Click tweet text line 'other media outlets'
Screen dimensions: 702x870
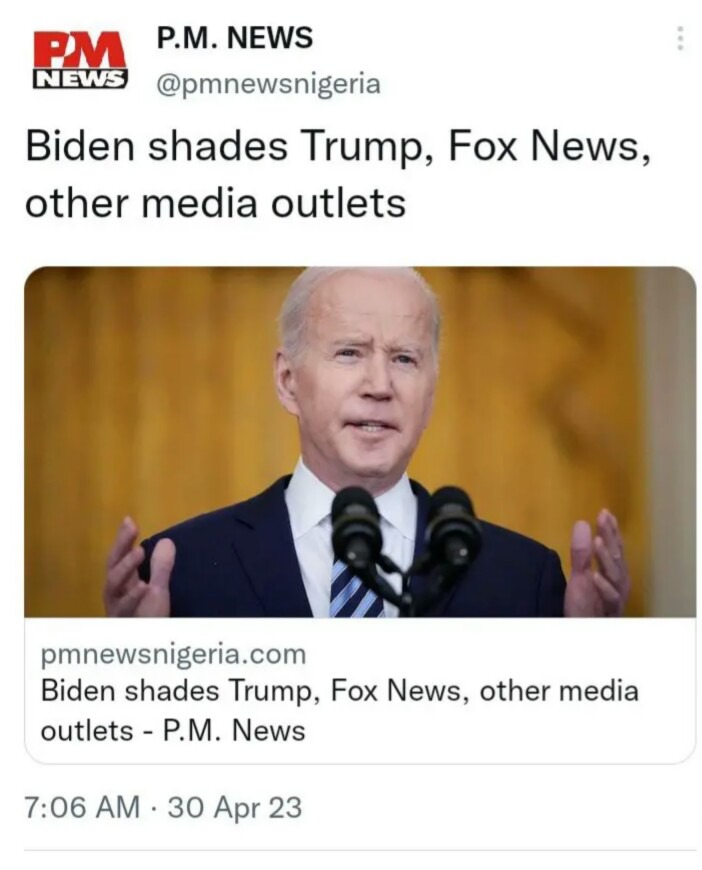[215, 203]
